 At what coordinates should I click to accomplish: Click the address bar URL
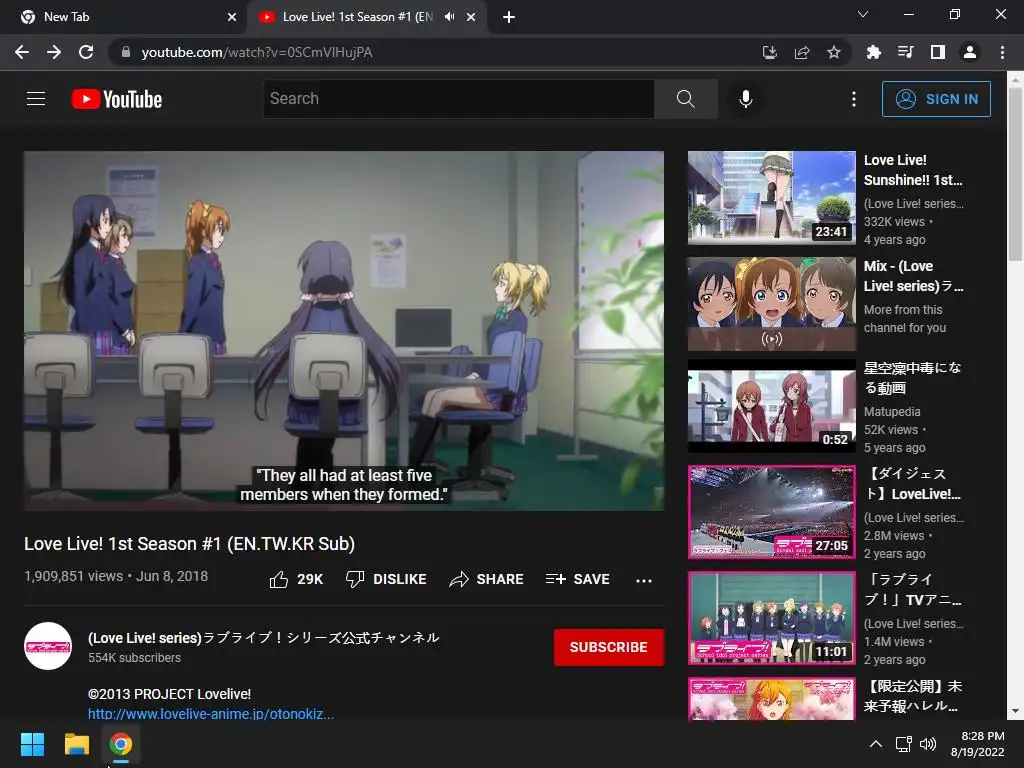(x=257, y=52)
